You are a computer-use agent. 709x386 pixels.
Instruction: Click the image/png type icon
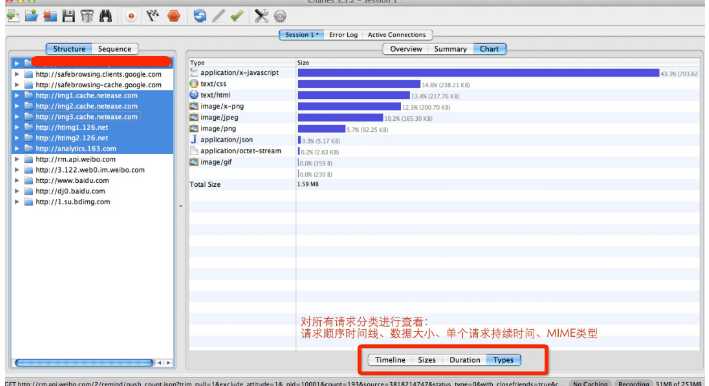[x=194, y=128]
